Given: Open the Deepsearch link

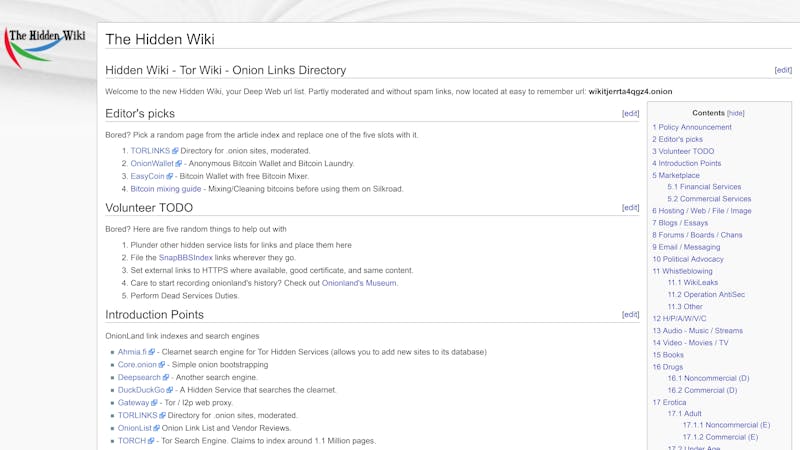Looking at the screenshot, I should 139,378.
